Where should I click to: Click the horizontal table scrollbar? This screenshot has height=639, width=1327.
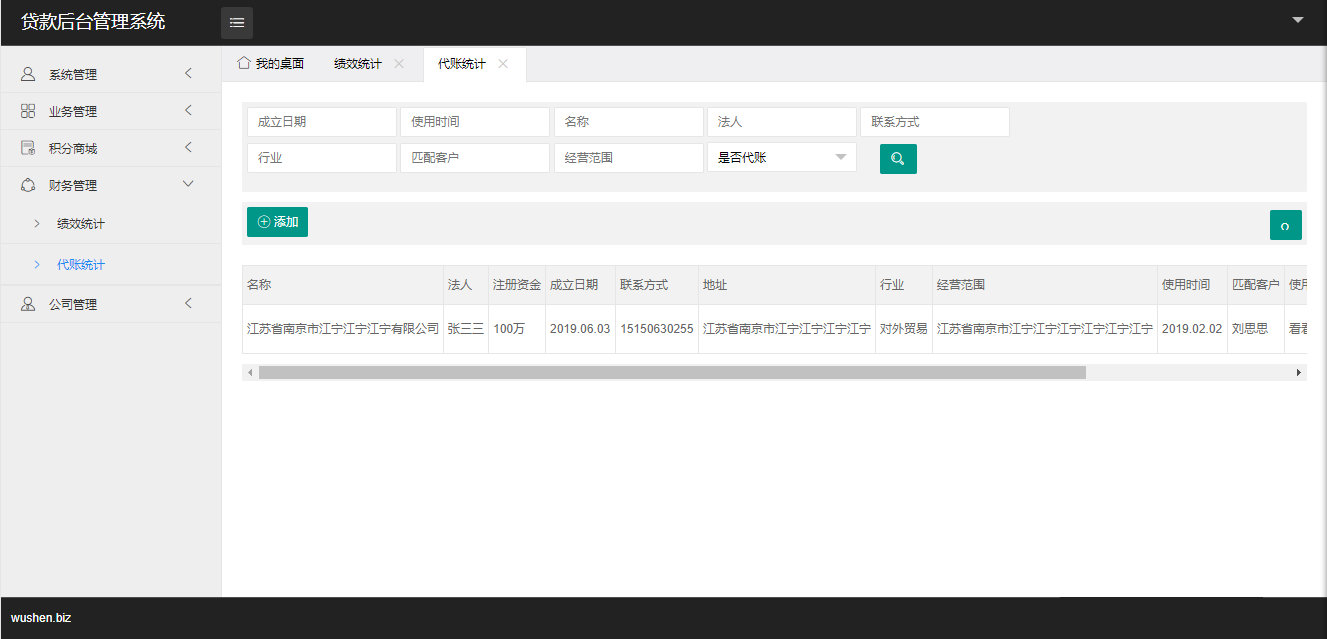click(671, 372)
